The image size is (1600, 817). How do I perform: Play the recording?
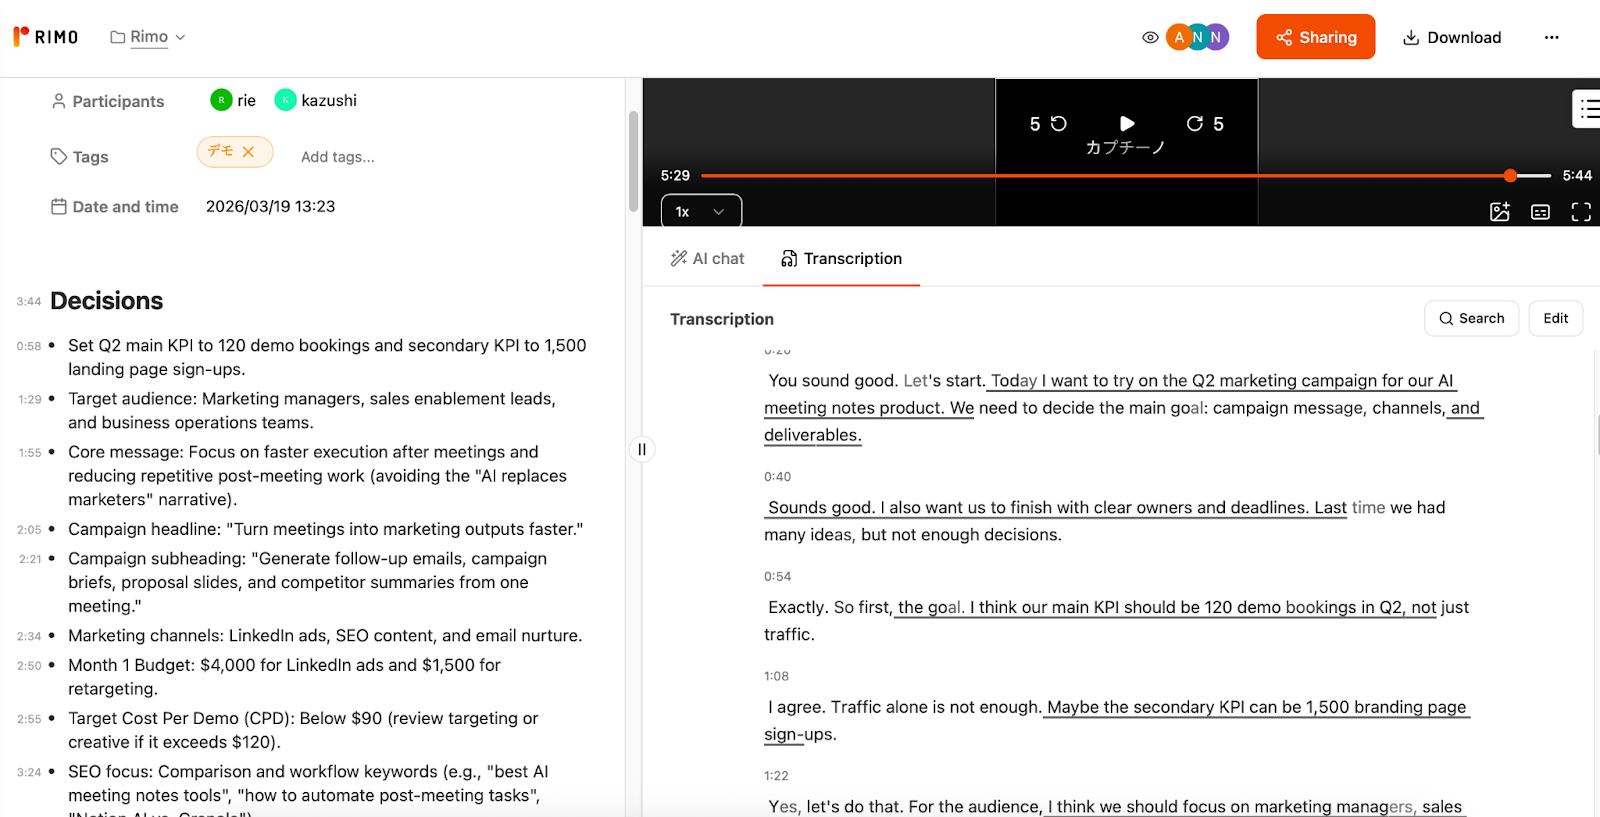(x=1127, y=124)
